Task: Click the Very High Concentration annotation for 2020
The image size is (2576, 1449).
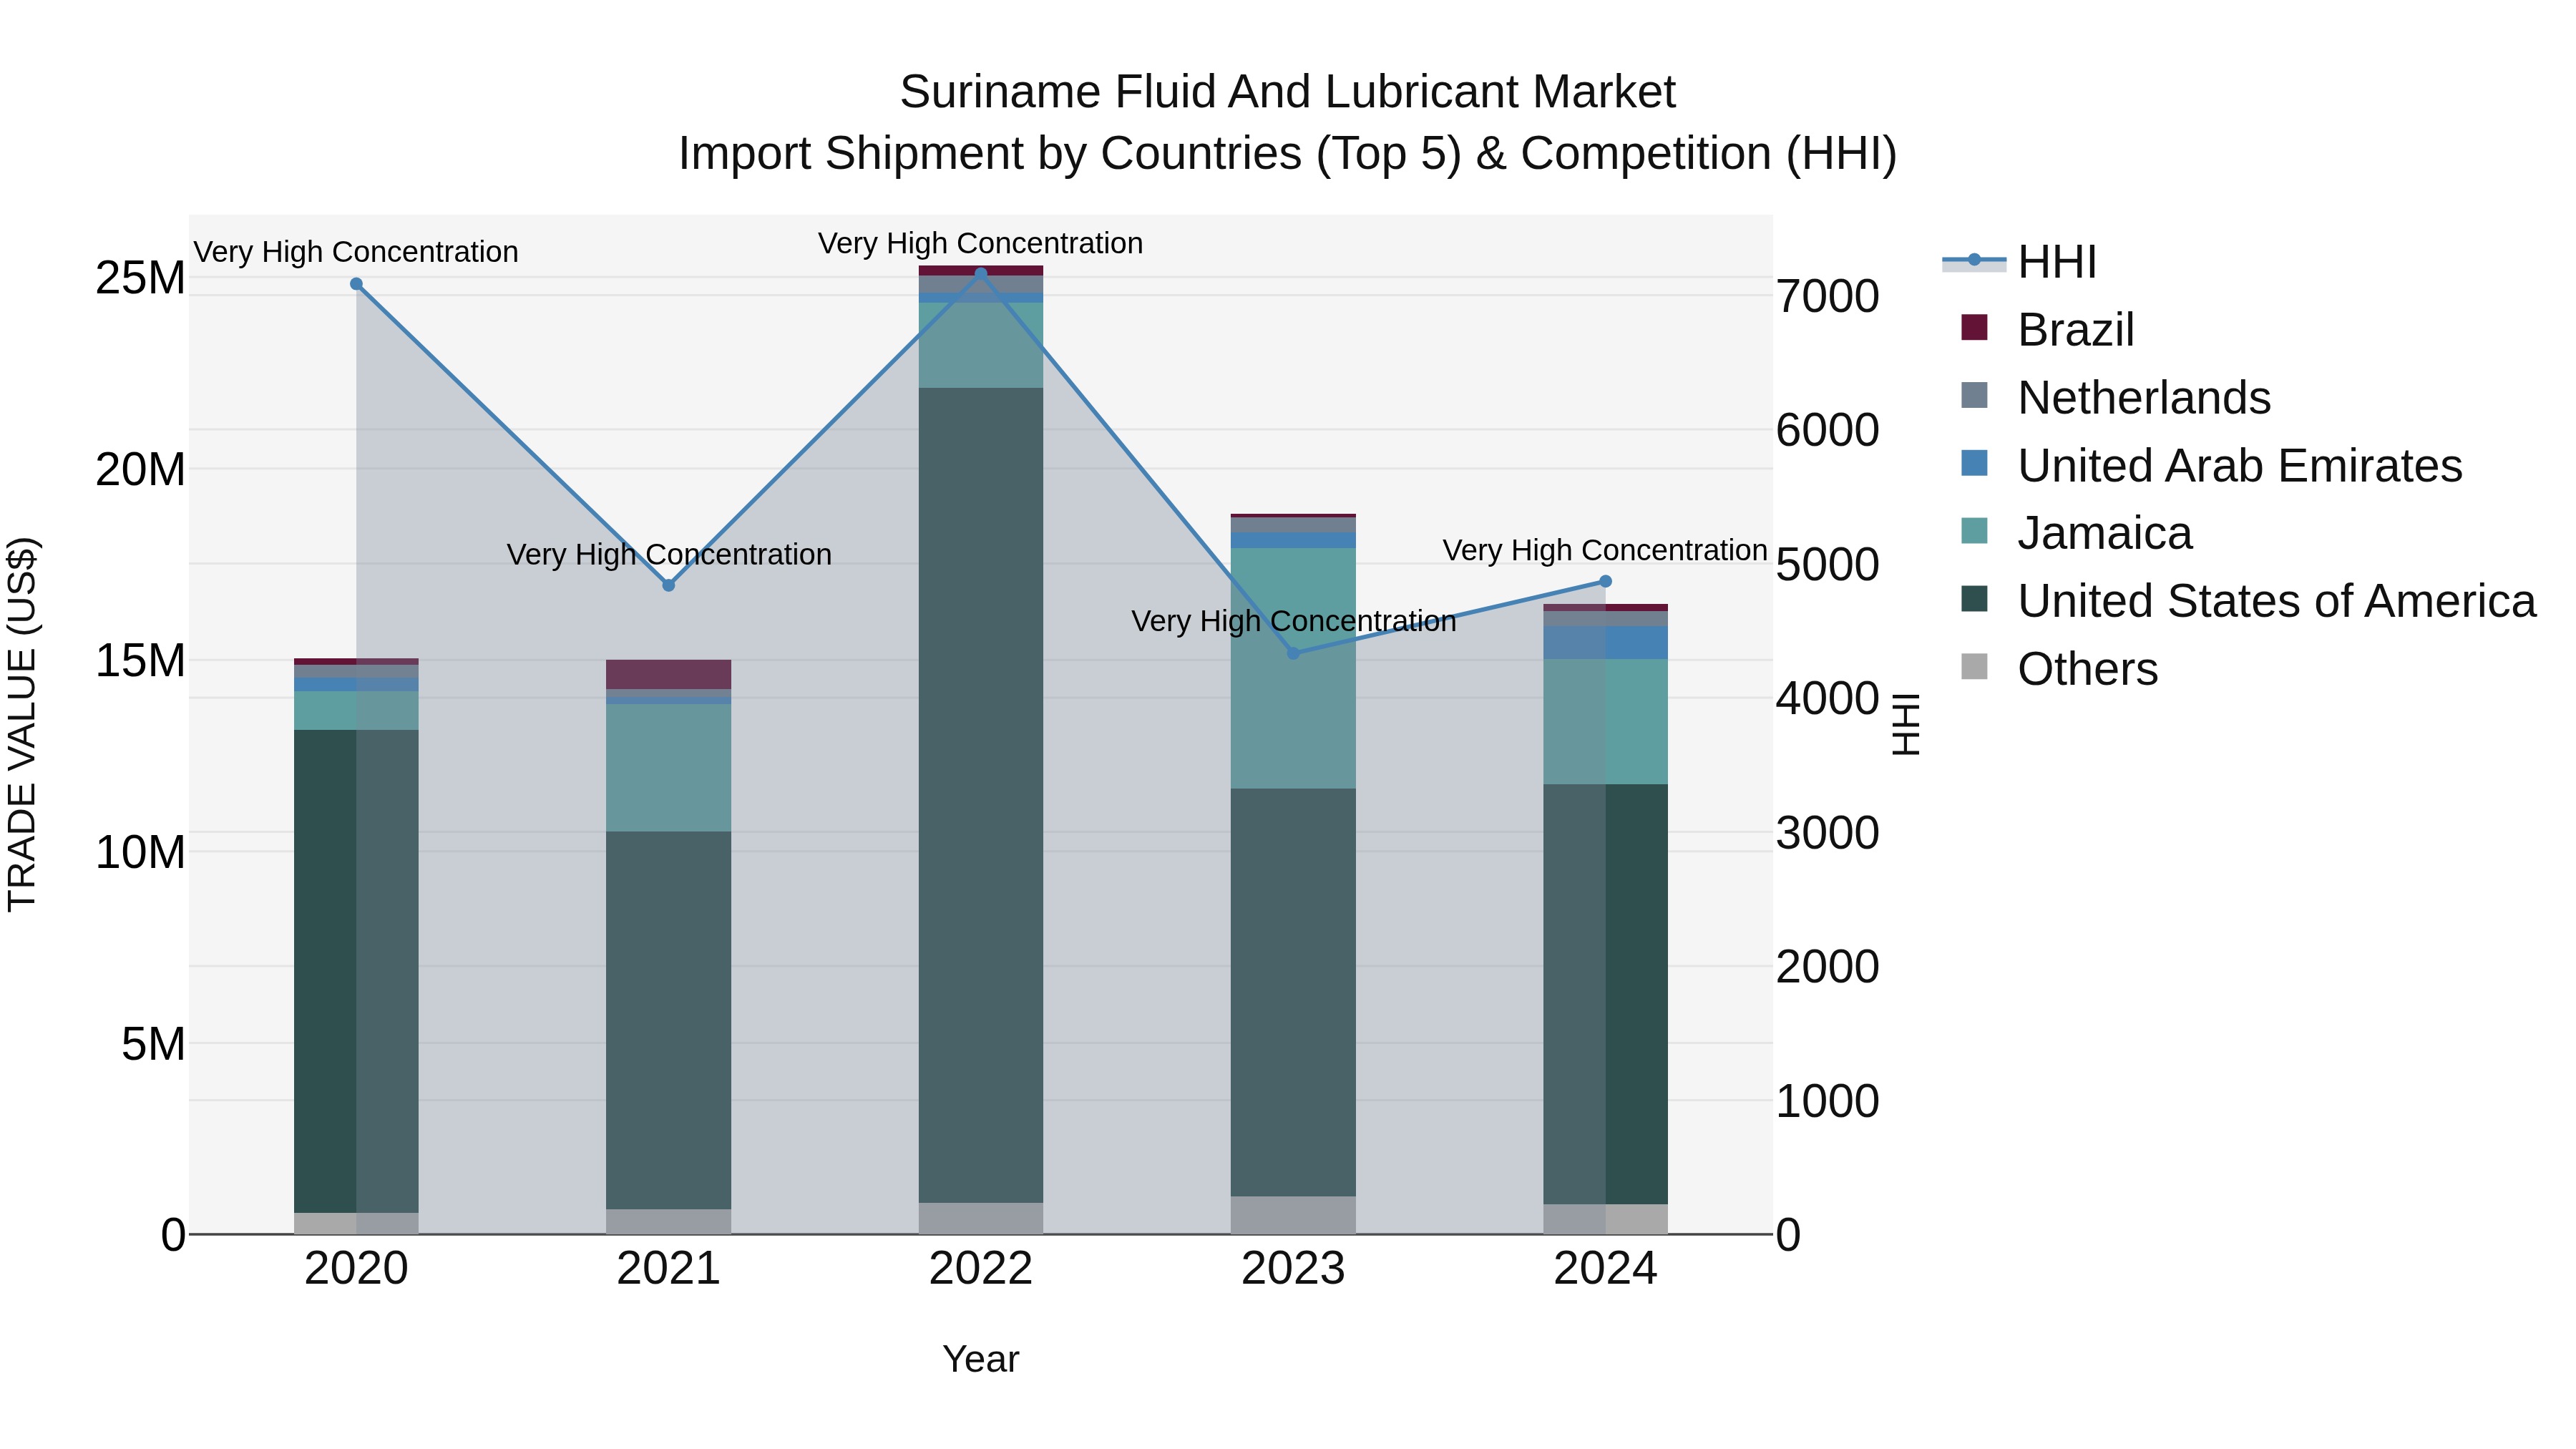Action: click(356, 252)
